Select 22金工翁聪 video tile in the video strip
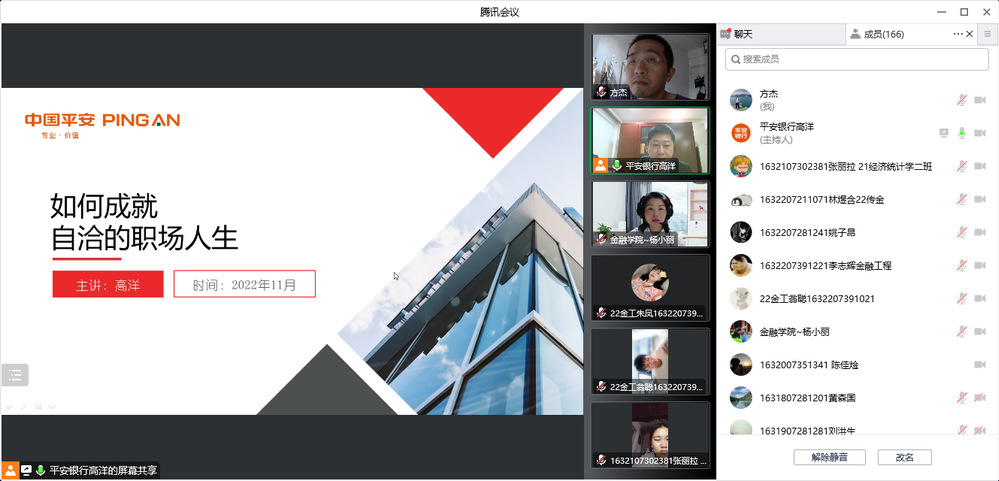This screenshot has height=481, width=999. coord(650,361)
